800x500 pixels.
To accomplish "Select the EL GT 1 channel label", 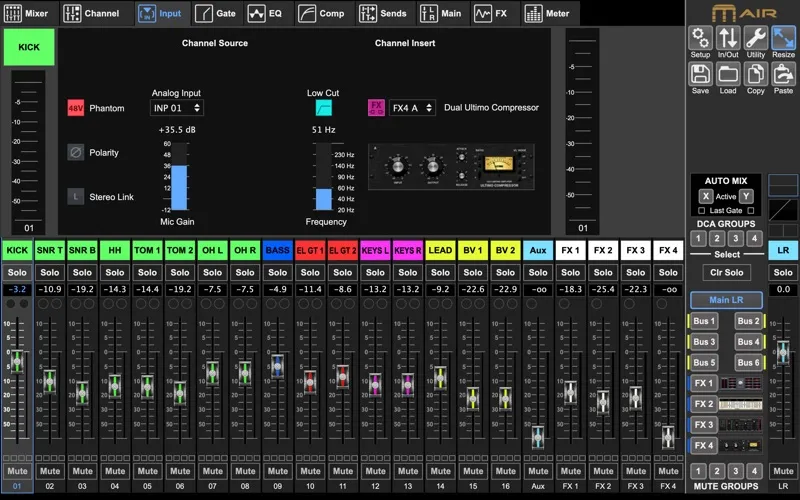I will (310, 251).
